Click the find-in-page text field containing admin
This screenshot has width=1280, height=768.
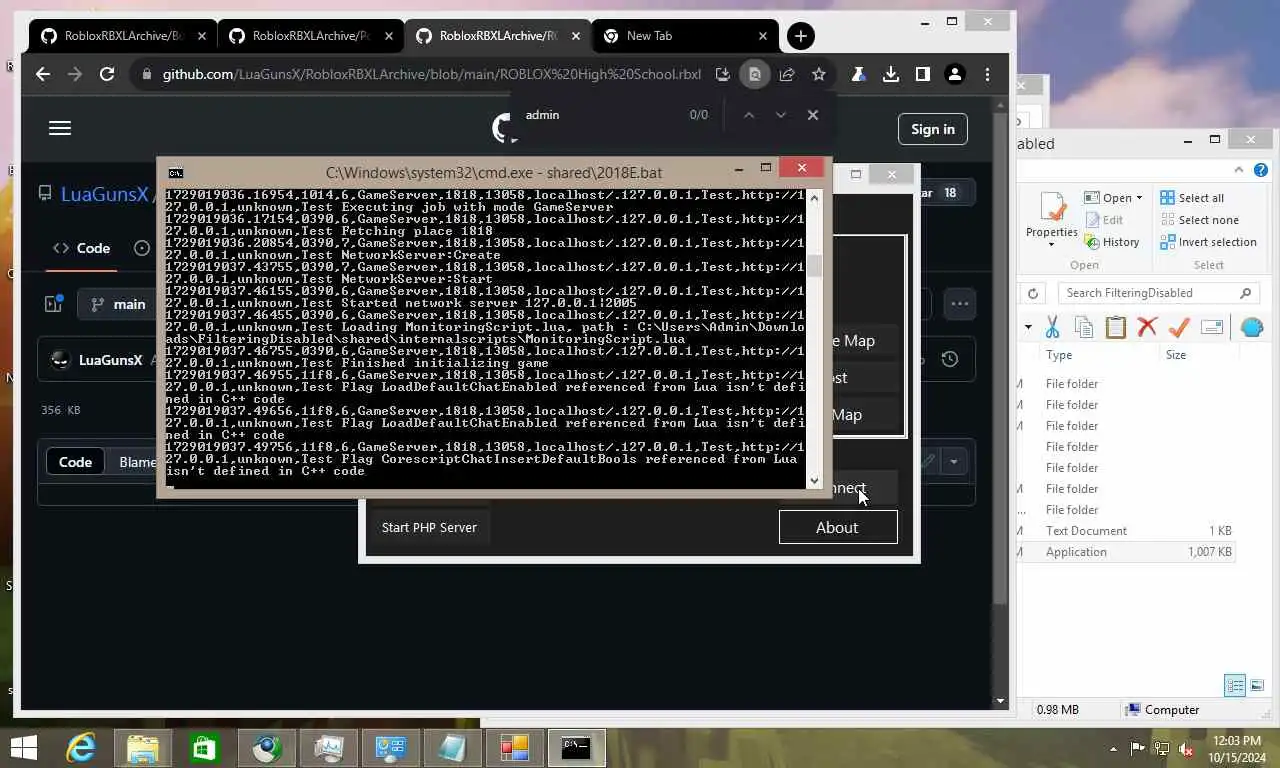(600, 115)
